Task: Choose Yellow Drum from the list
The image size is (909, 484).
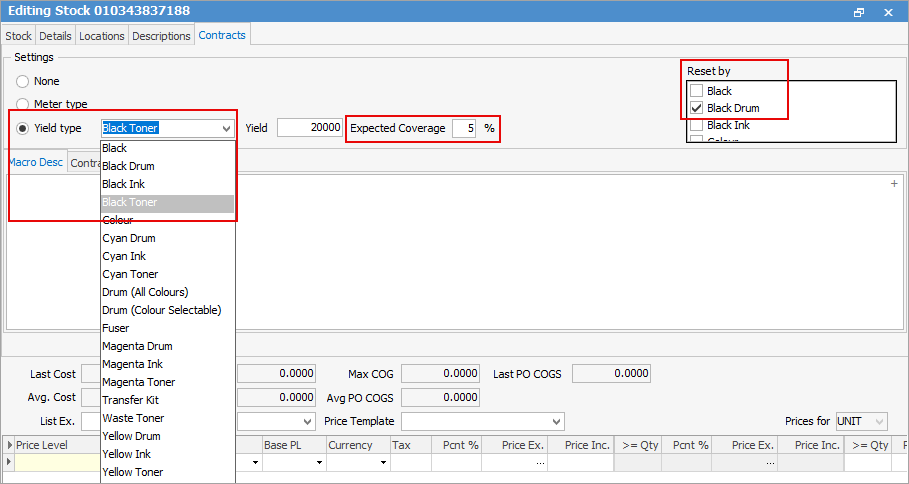Action: (168, 436)
